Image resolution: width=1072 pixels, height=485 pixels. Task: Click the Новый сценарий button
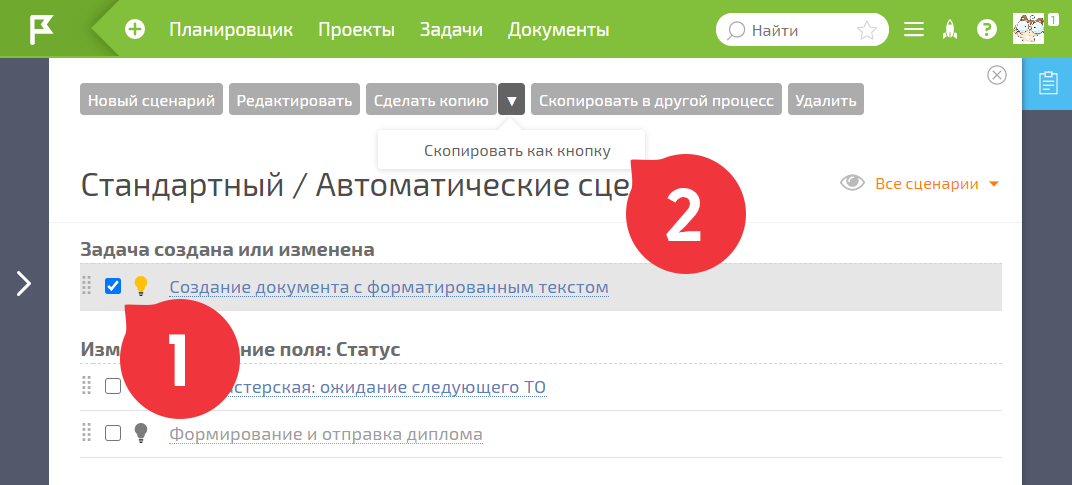click(151, 101)
